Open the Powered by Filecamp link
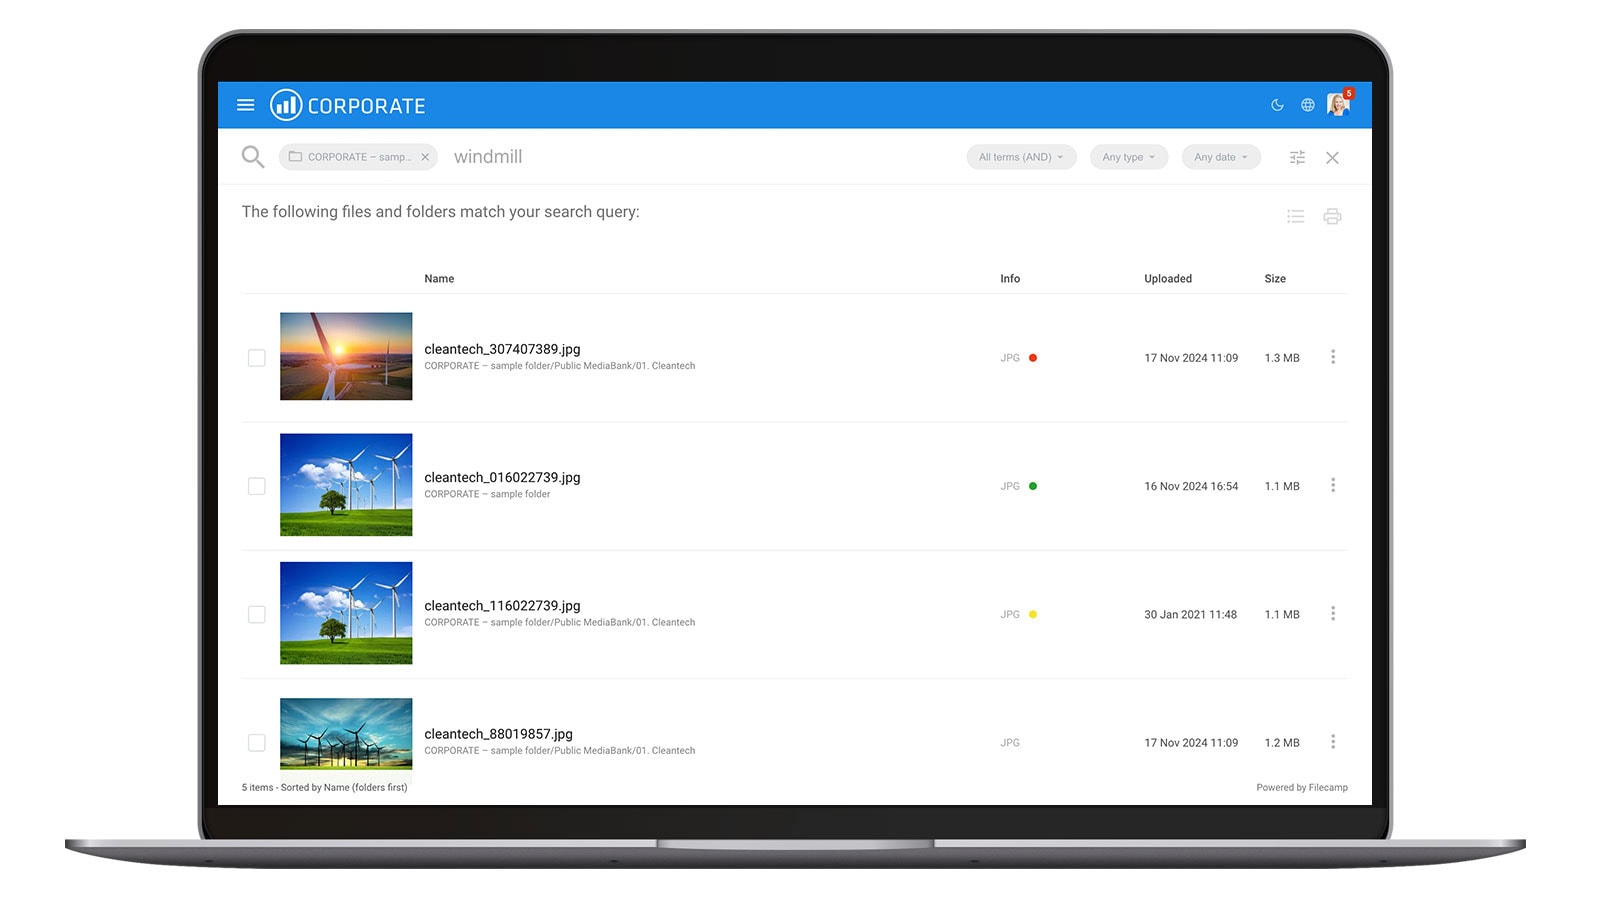The image size is (1600, 900). [x=1302, y=787]
